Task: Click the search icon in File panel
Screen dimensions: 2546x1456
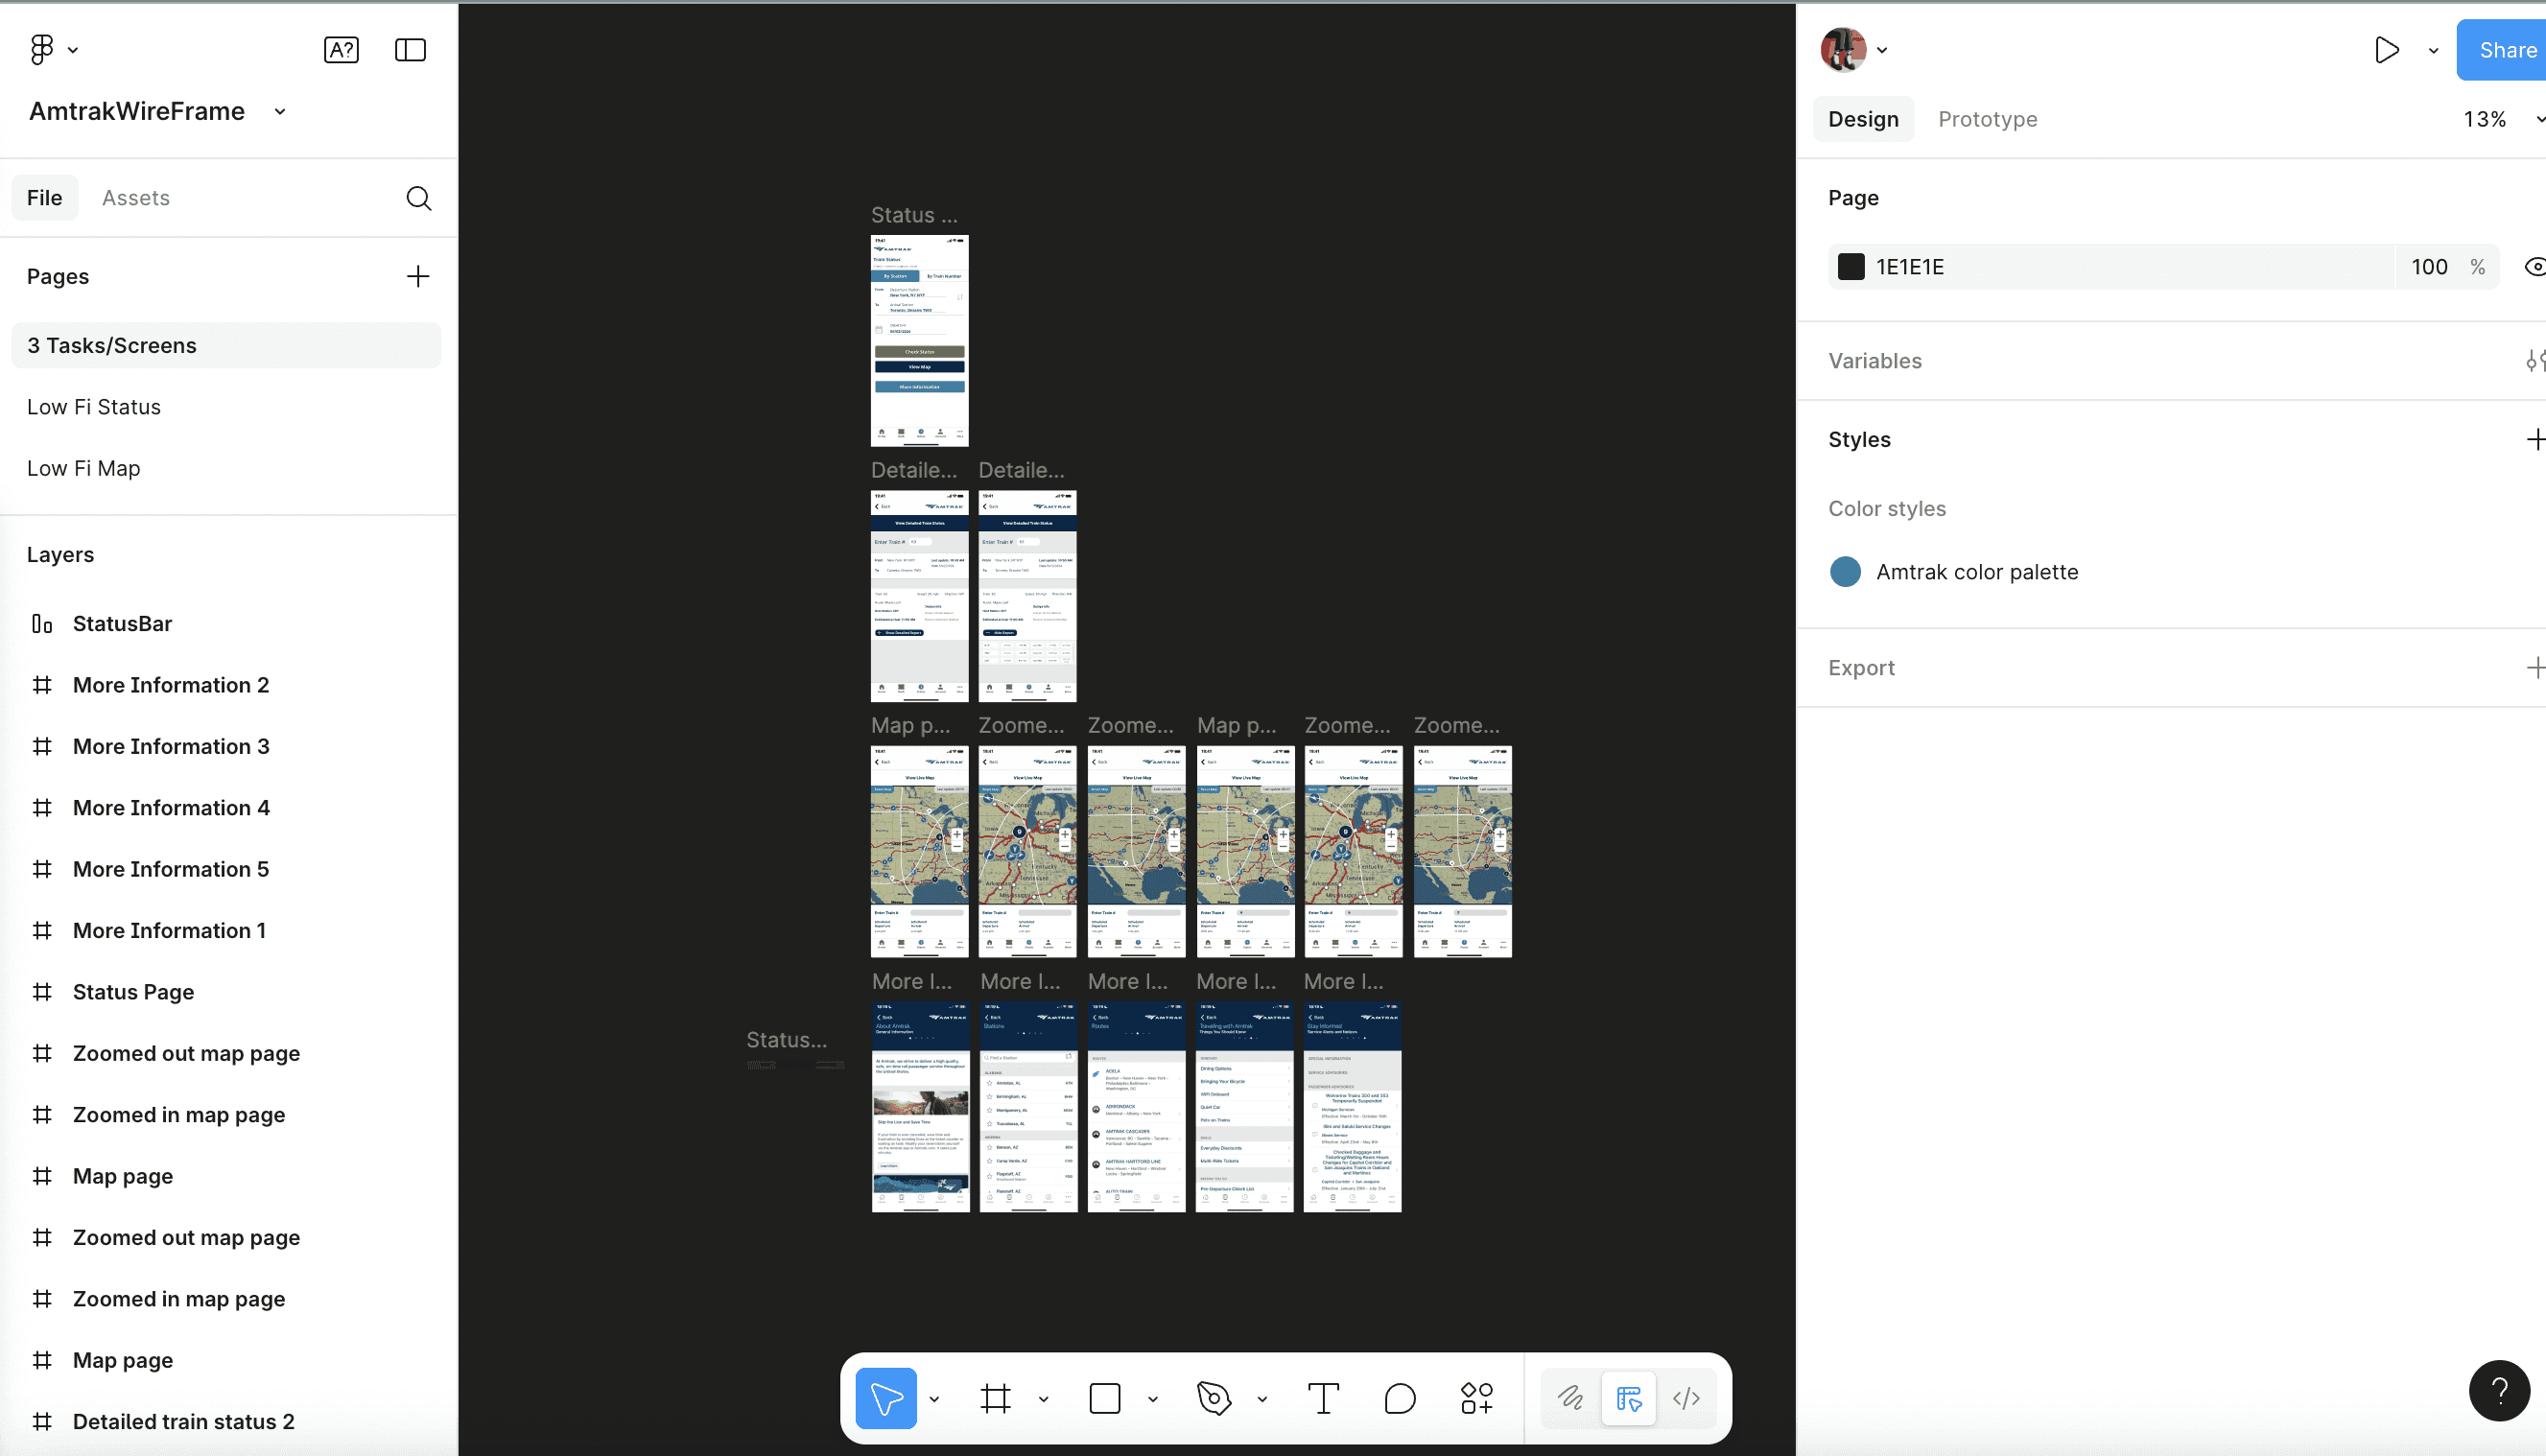Action: [x=418, y=198]
